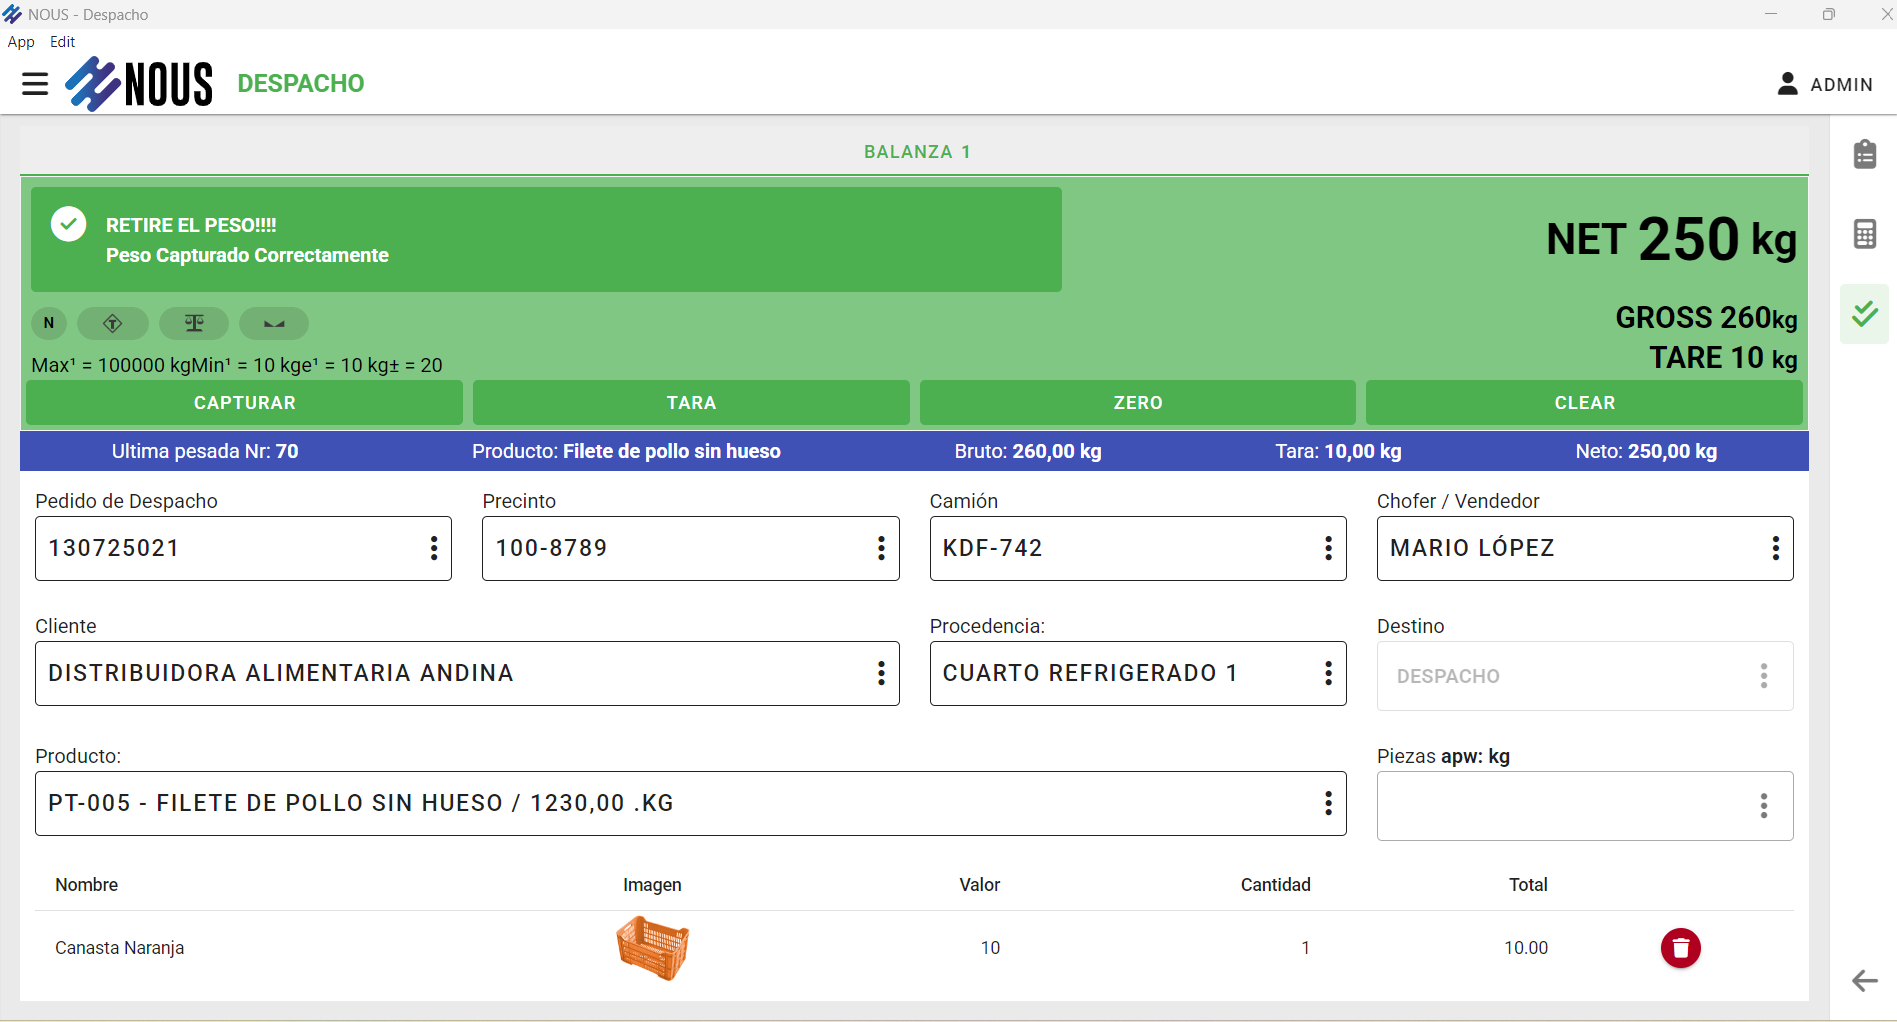Screen dimensions: 1897x1022
Task: Click the tare diamond T indicator
Action: [x=113, y=323]
